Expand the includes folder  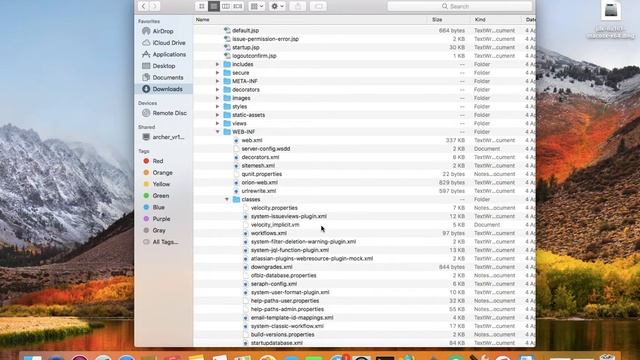click(x=218, y=64)
